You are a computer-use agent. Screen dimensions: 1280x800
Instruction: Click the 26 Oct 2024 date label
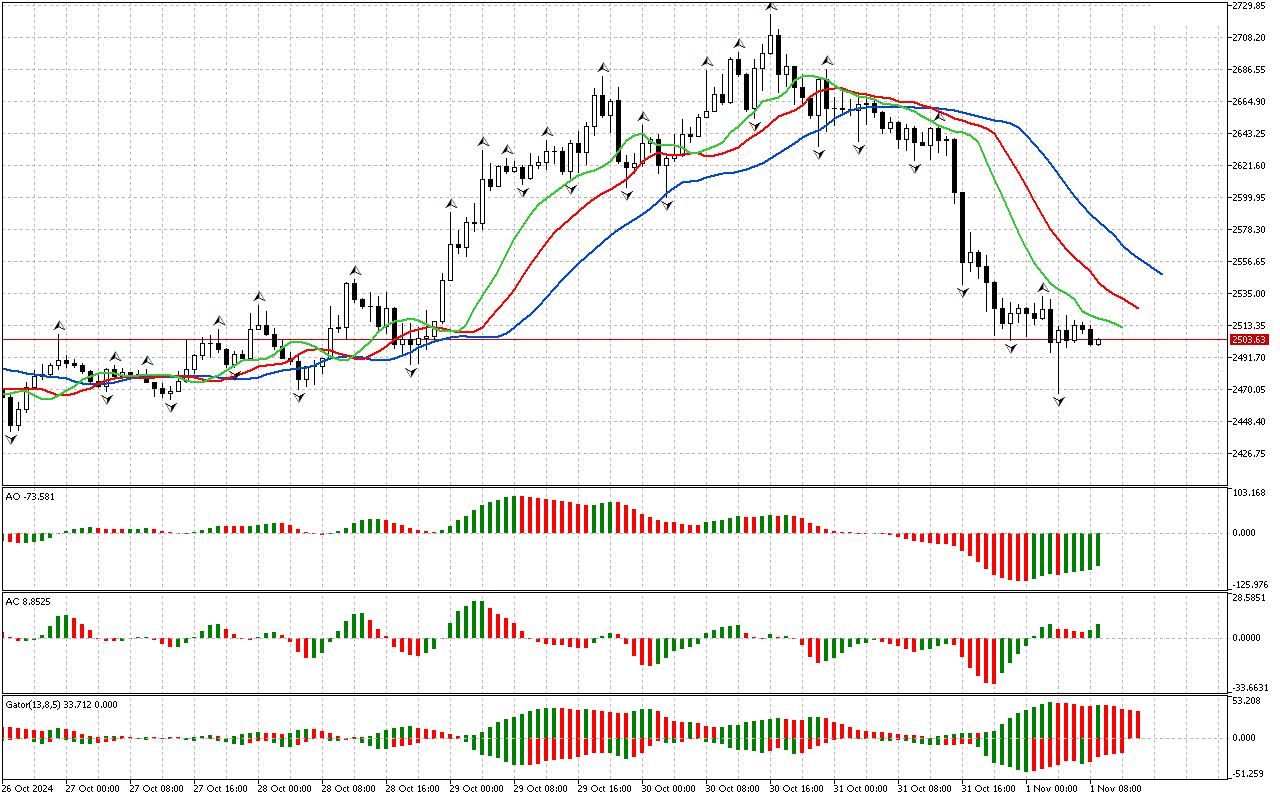coord(29,789)
